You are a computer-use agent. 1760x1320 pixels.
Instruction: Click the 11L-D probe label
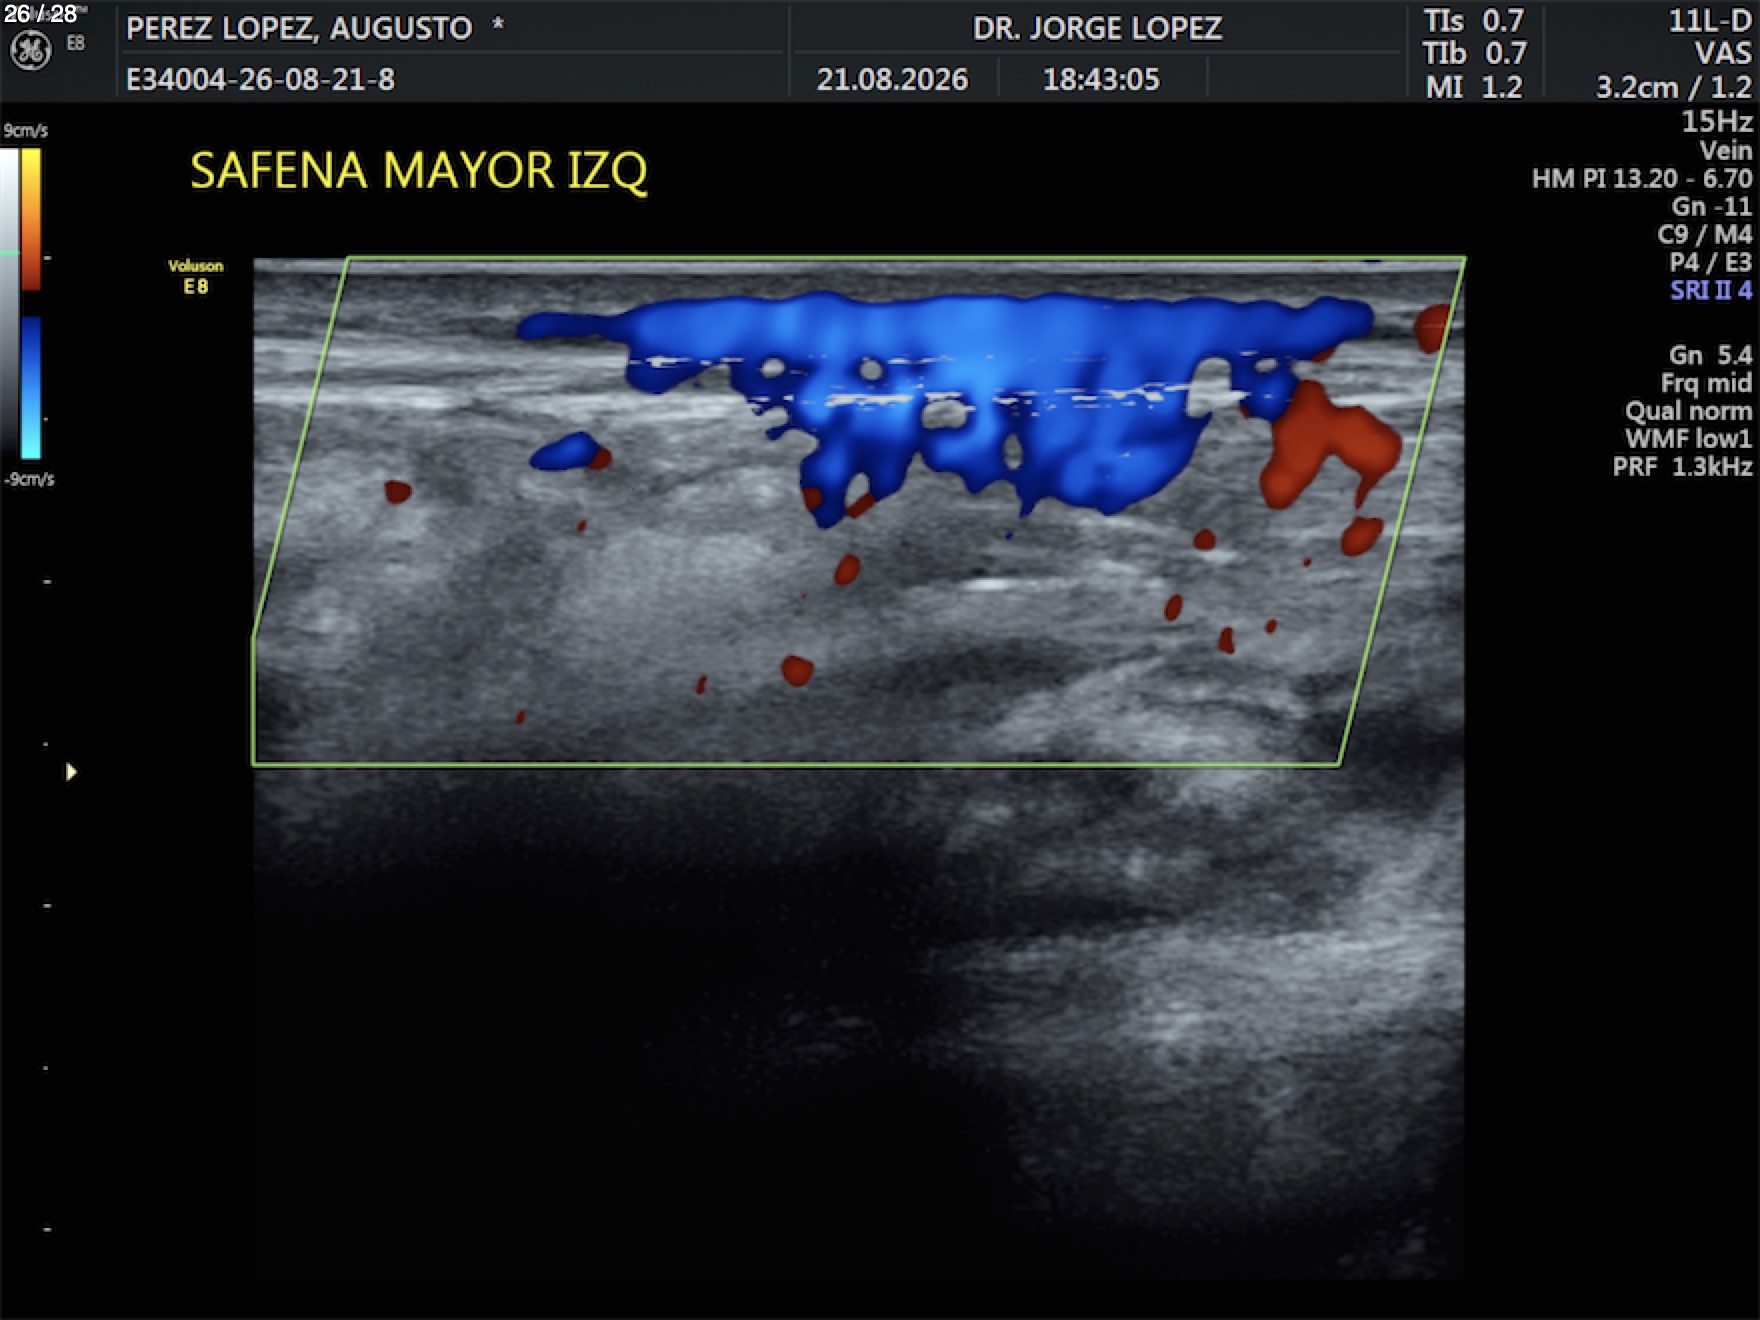coord(1710,21)
